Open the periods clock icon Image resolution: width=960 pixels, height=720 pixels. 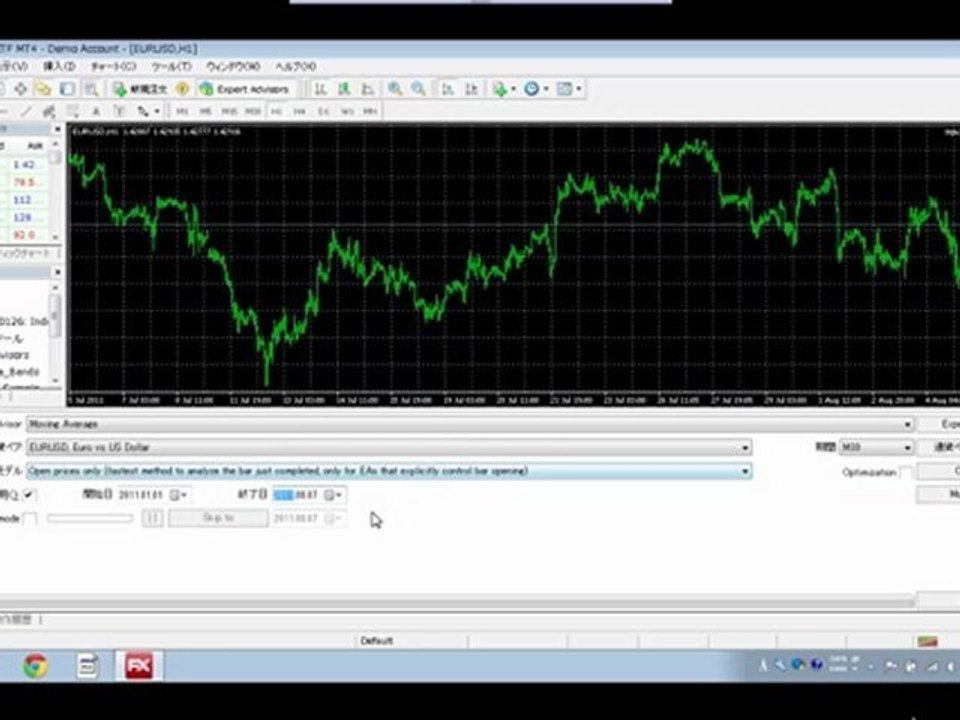(531, 89)
